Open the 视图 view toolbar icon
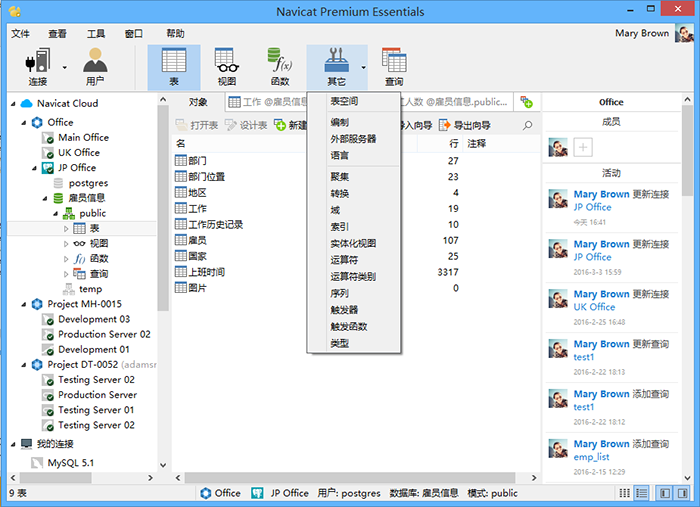700x507 pixels. tap(227, 67)
